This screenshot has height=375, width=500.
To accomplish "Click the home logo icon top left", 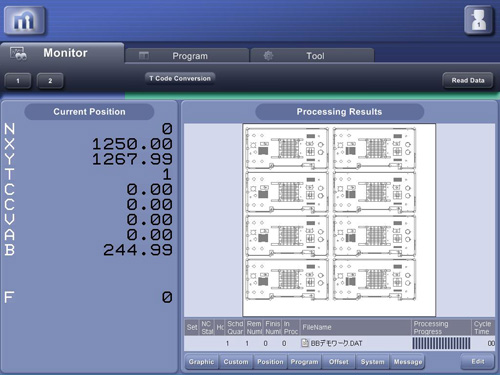I will point(25,21).
